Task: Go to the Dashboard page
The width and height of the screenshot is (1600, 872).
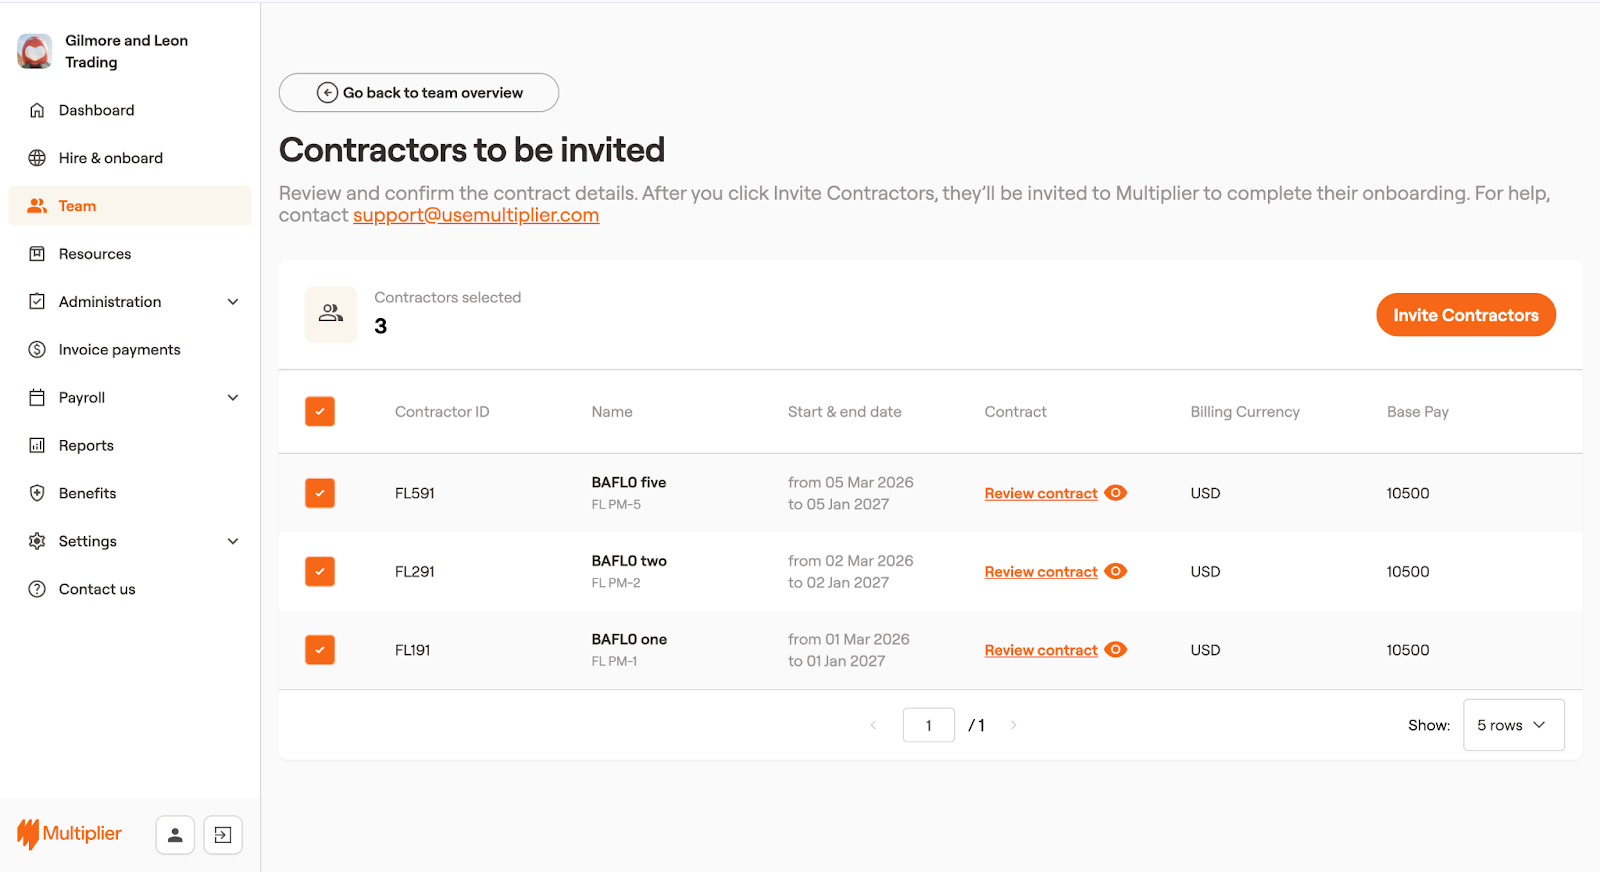Action: (96, 110)
